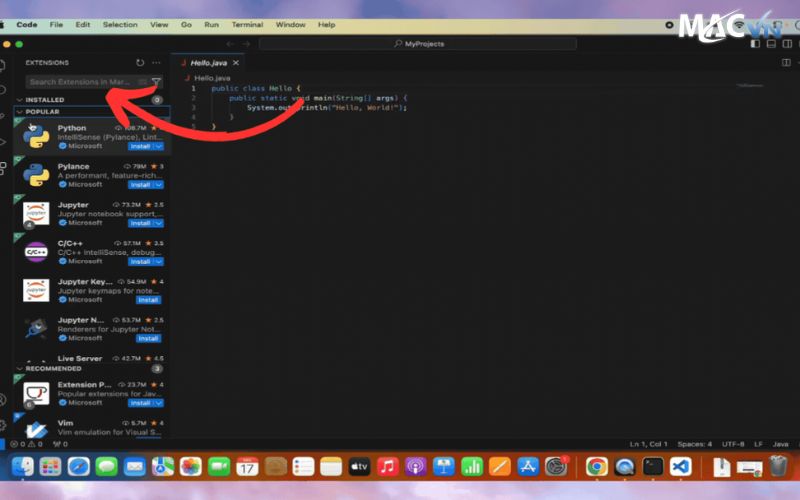
Task: Open Terminal from the Dock
Action: click(x=653, y=466)
